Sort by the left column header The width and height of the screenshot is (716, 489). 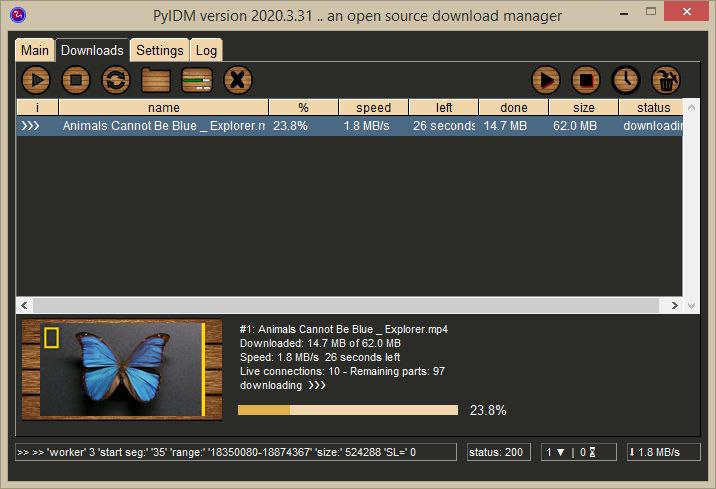(444, 107)
